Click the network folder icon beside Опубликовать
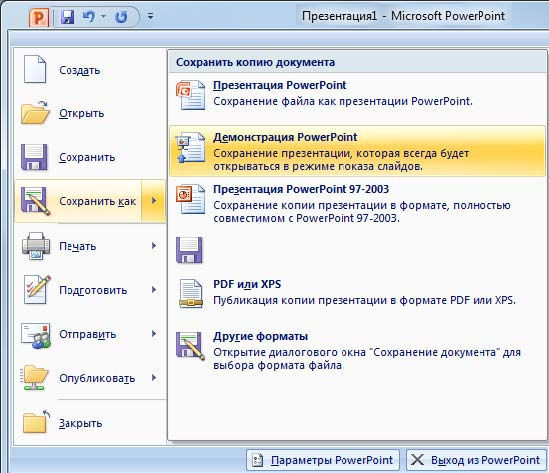Viewport: 549px width, 473px height. tap(35, 378)
